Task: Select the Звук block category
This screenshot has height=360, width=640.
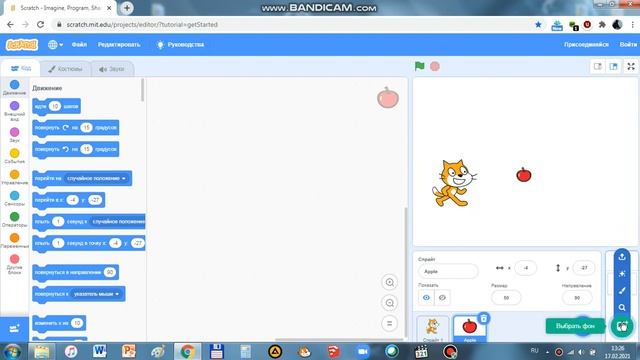Action: (14, 135)
